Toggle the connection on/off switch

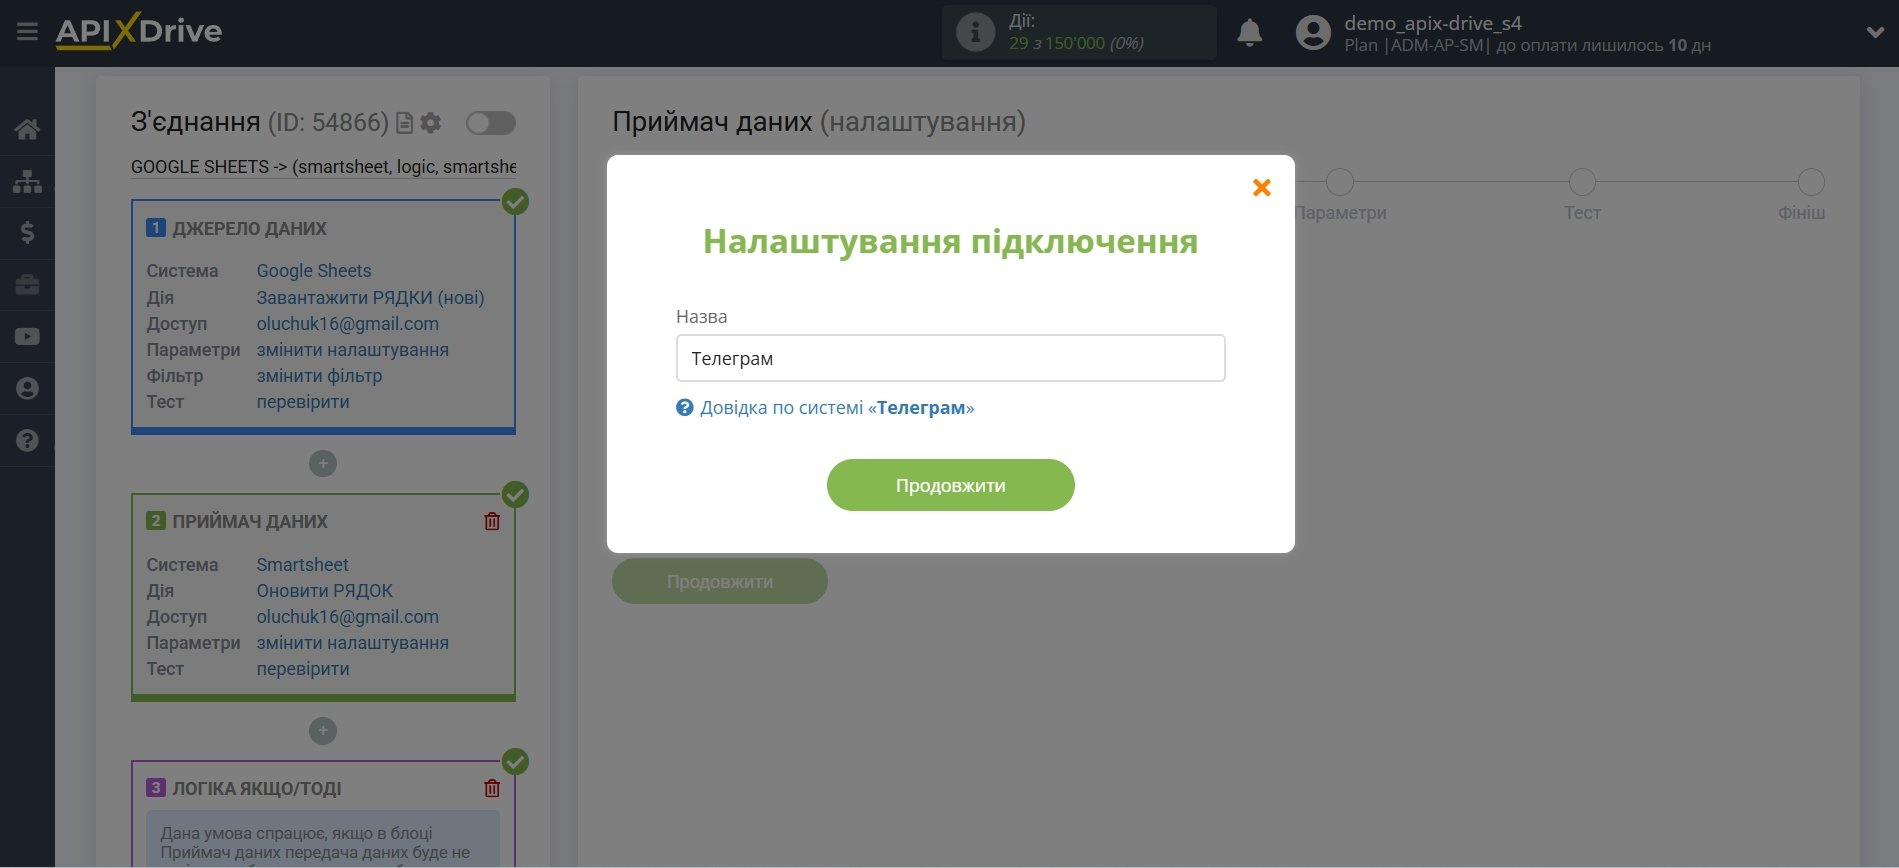click(x=490, y=123)
